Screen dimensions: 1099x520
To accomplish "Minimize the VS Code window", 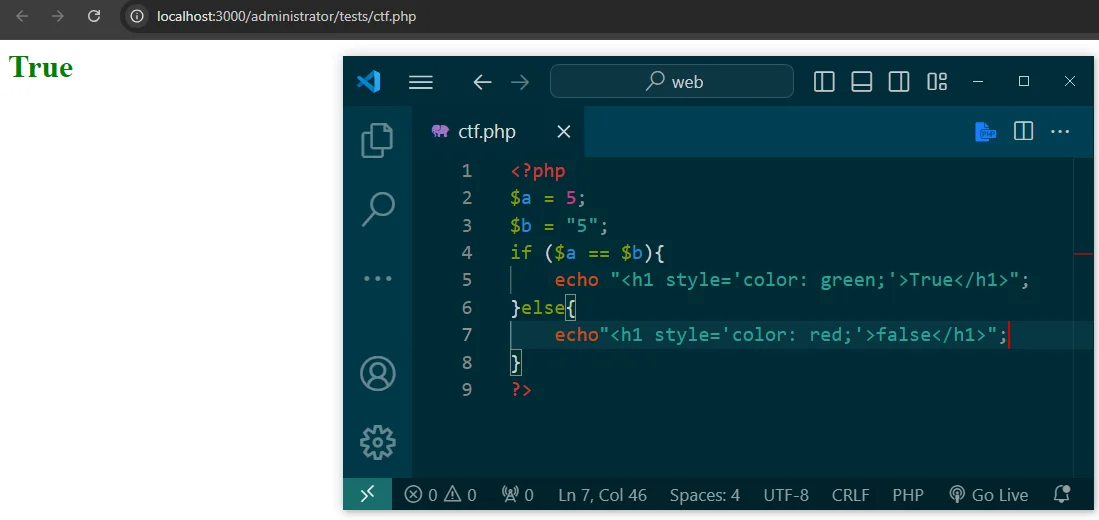I will 978,81.
